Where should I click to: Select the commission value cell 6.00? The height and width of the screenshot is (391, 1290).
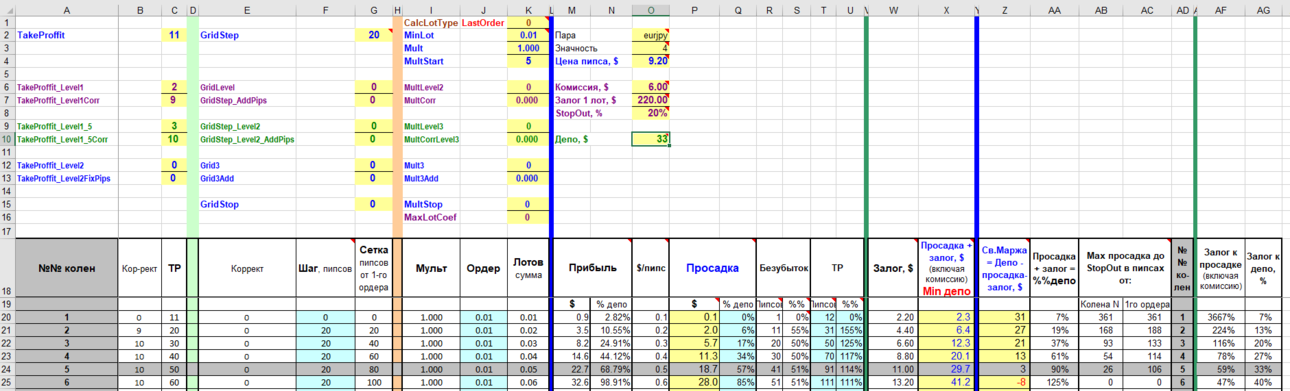[x=650, y=87]
